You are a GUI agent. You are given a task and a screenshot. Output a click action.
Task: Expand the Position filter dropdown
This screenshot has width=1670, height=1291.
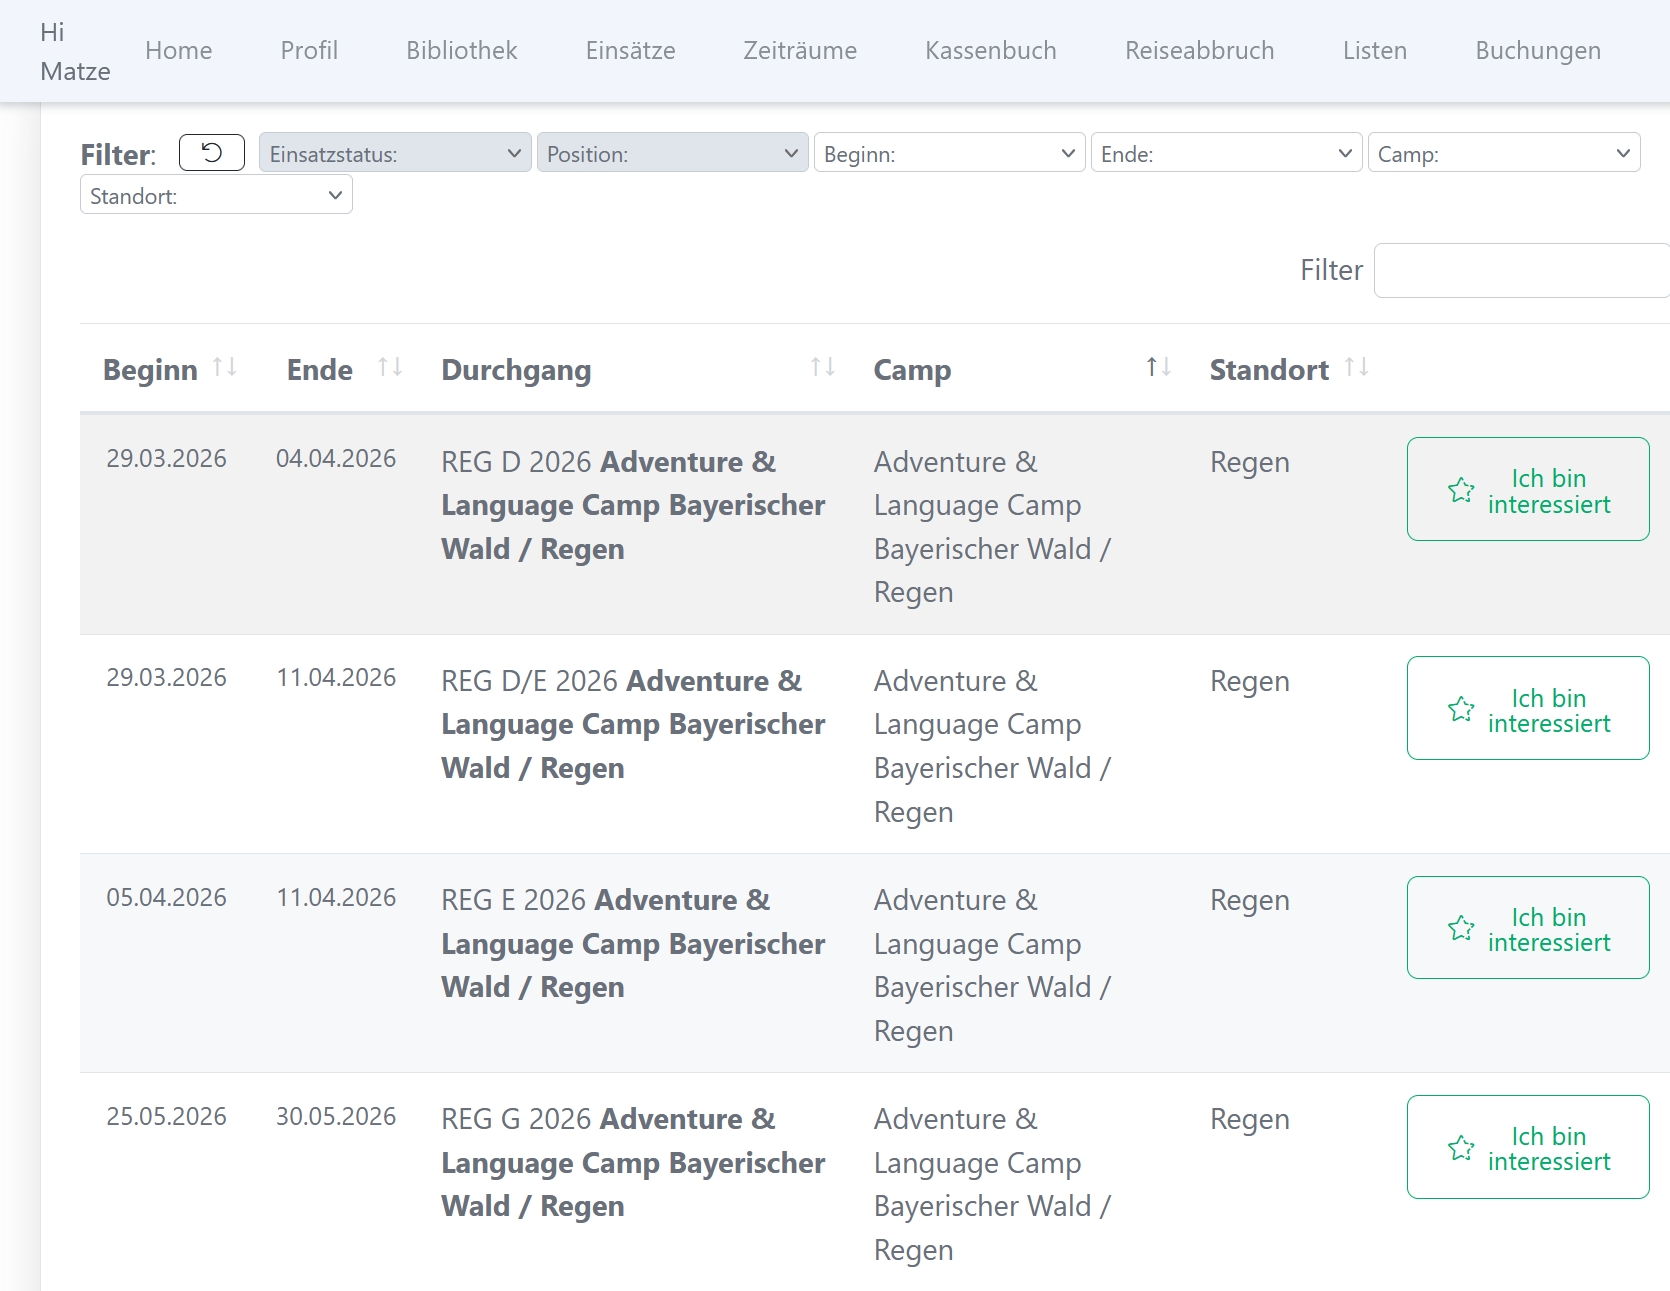tap(672, 154)
